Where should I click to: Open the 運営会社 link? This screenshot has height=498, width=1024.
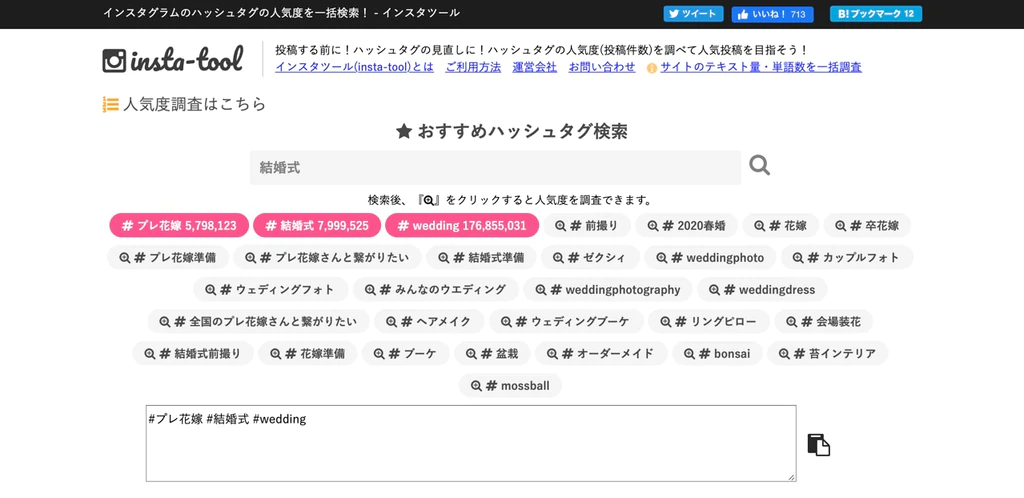[x=534, y=67]
